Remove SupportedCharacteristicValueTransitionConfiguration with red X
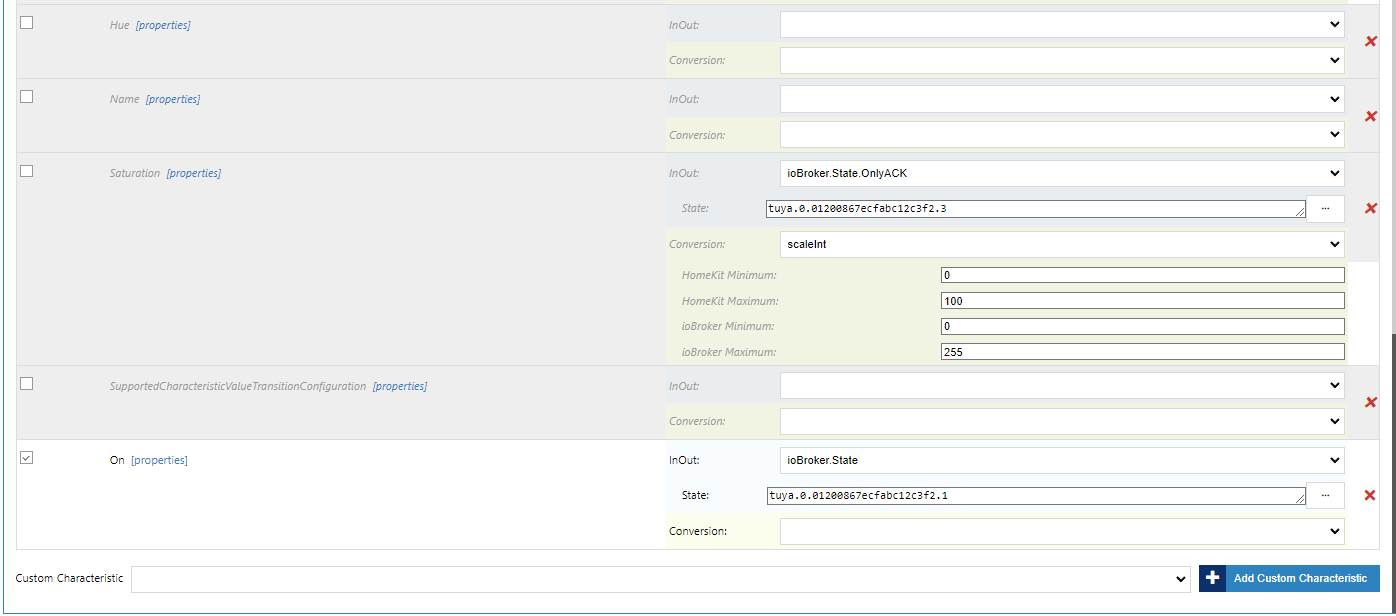Viewport: 1396px width, 616px height. (x=1371, y=402)
